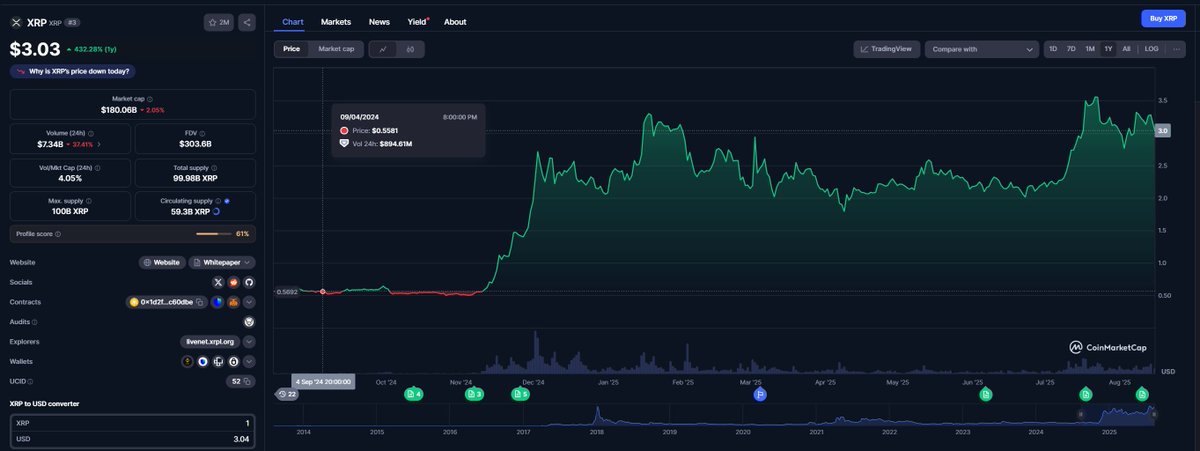Open the Yield tab
Image resolution: width=1200 pixels, height=451 pixels.
[x=418, y=21]
